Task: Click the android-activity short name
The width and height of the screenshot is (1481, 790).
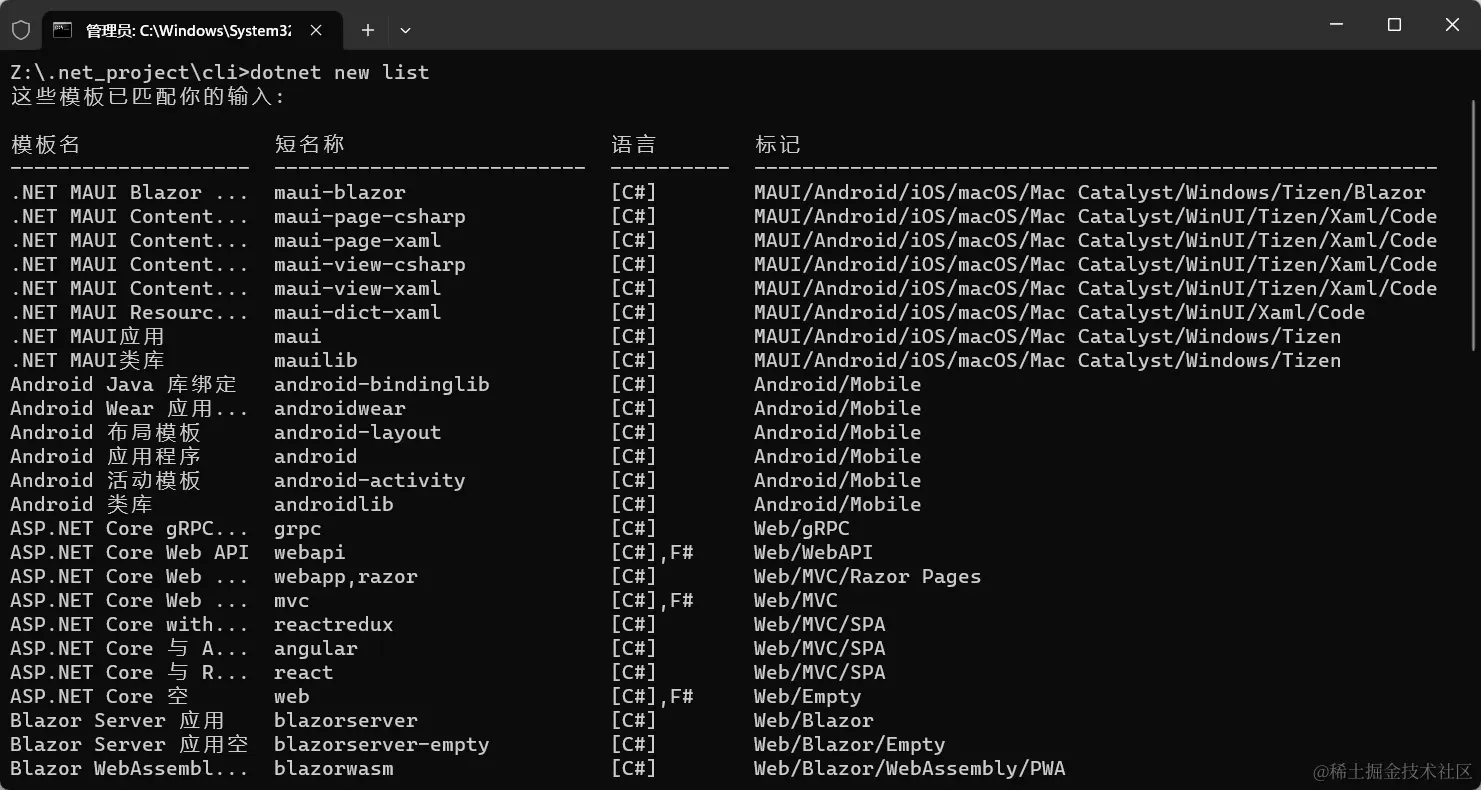Action: click(370, 480)
